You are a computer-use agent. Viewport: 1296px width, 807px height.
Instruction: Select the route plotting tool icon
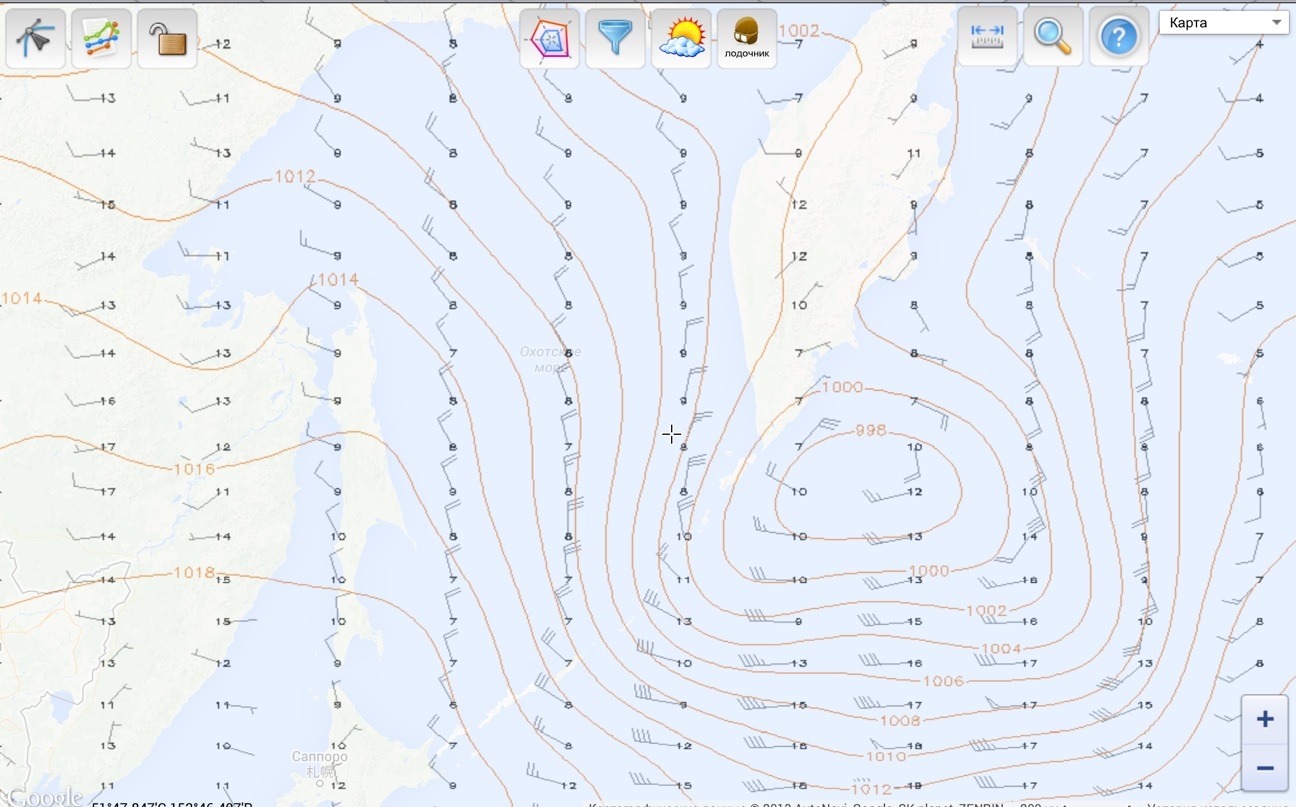click(x=36, y=39)
